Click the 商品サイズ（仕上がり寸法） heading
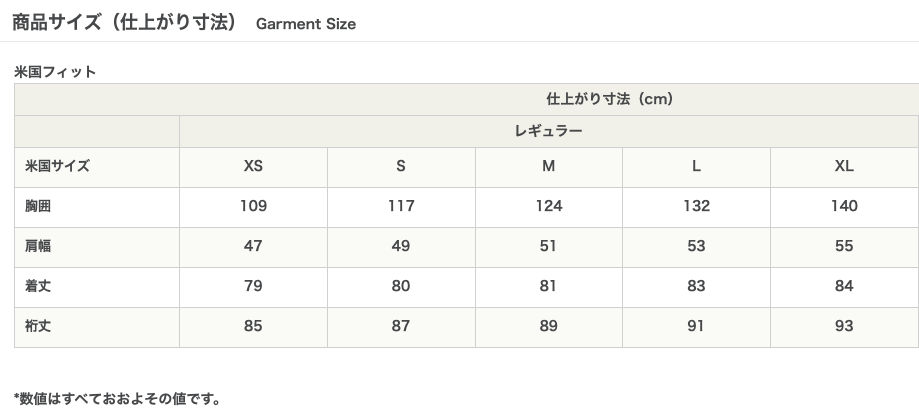 pos(124,23)
